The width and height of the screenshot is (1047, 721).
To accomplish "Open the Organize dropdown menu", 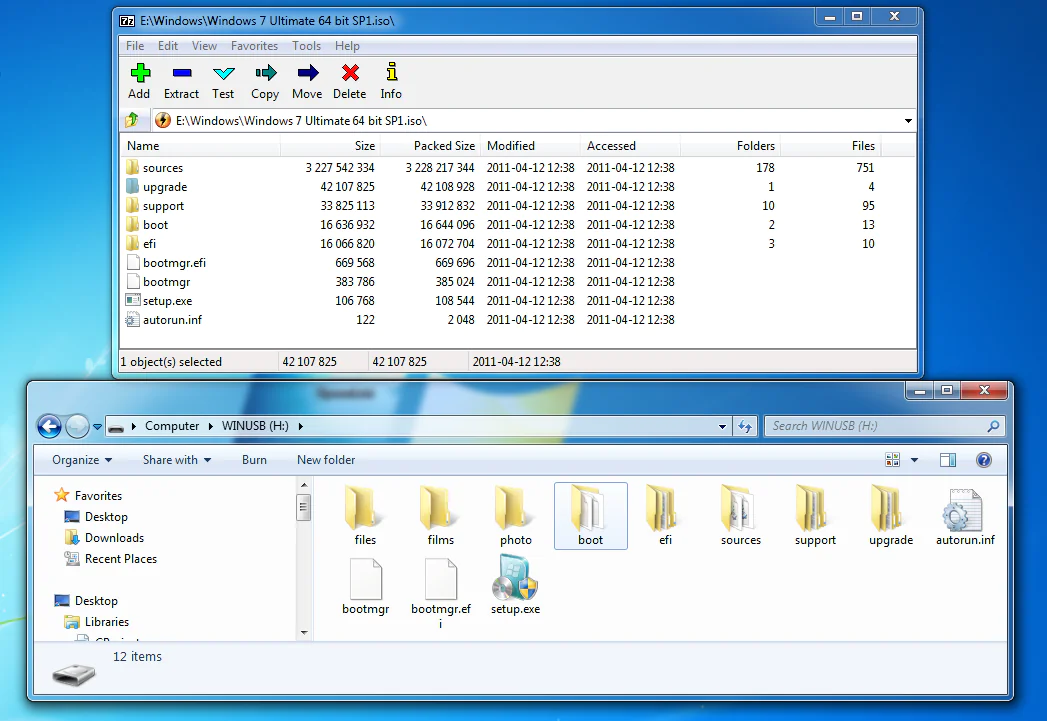I will (x=79, y=459).
